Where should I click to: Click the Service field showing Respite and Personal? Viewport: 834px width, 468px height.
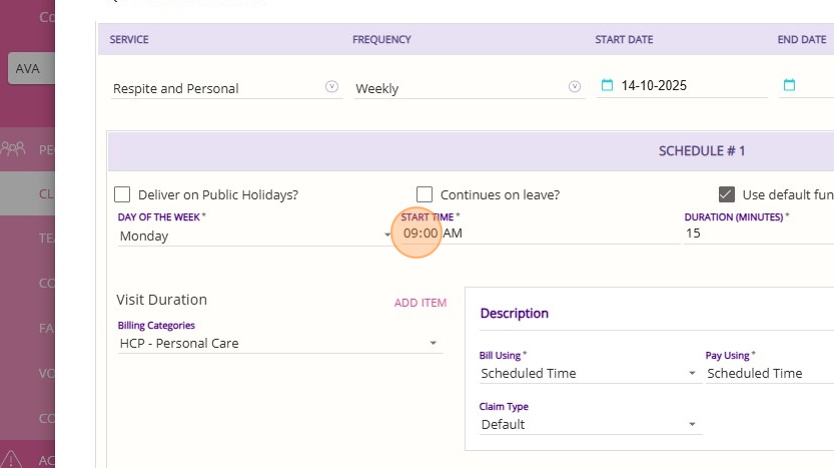[x=216, y=88]
